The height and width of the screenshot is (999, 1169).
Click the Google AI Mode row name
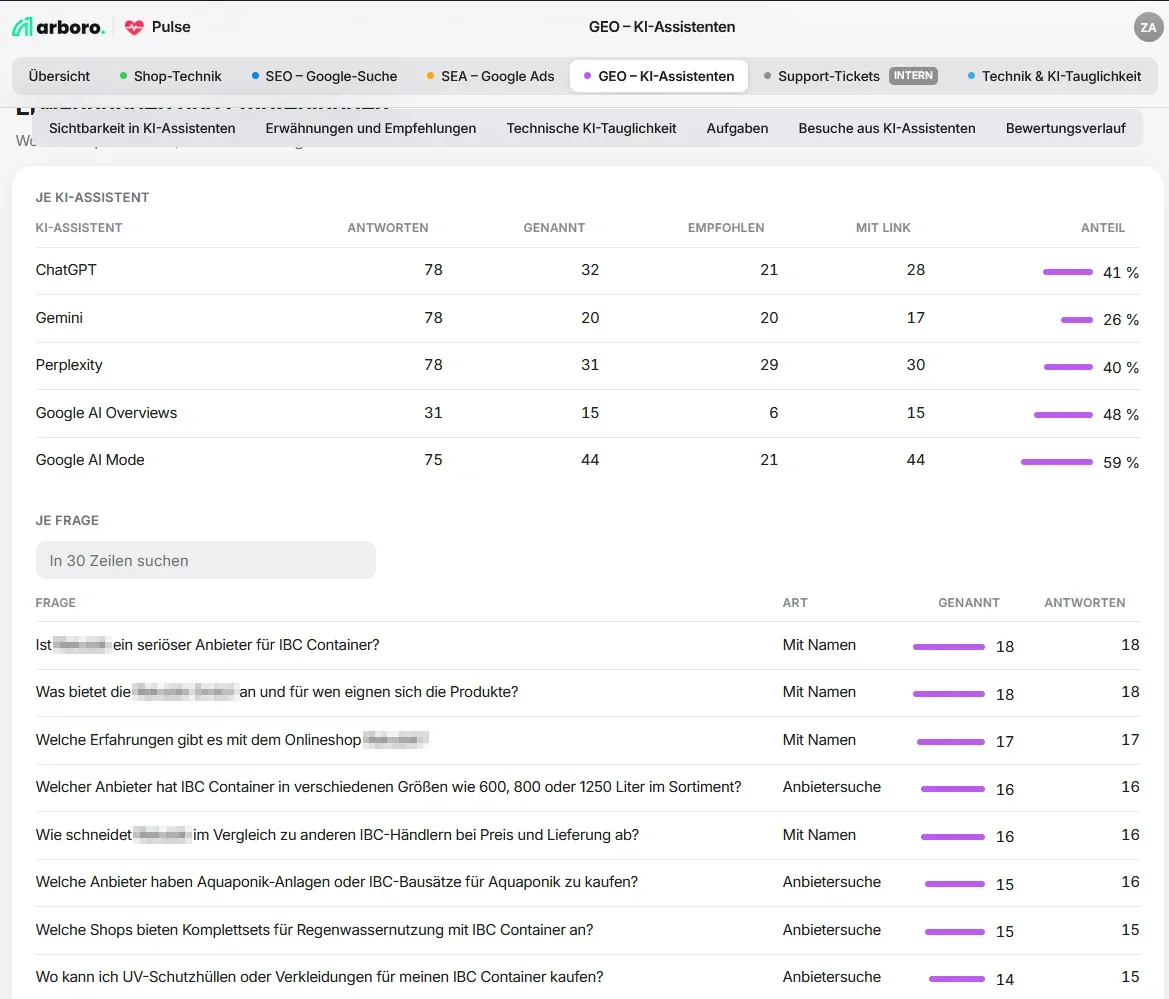[x=90, y=460]
